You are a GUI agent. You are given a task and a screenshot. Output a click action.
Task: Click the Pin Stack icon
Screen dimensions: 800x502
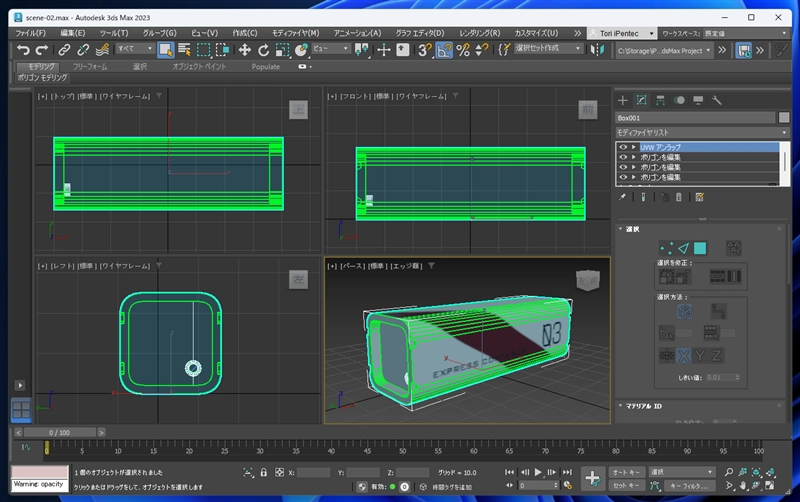623,197
